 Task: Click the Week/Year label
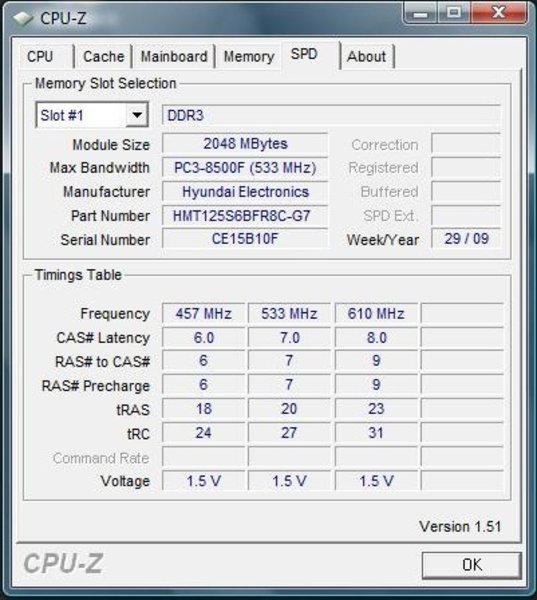click(383, 240)
